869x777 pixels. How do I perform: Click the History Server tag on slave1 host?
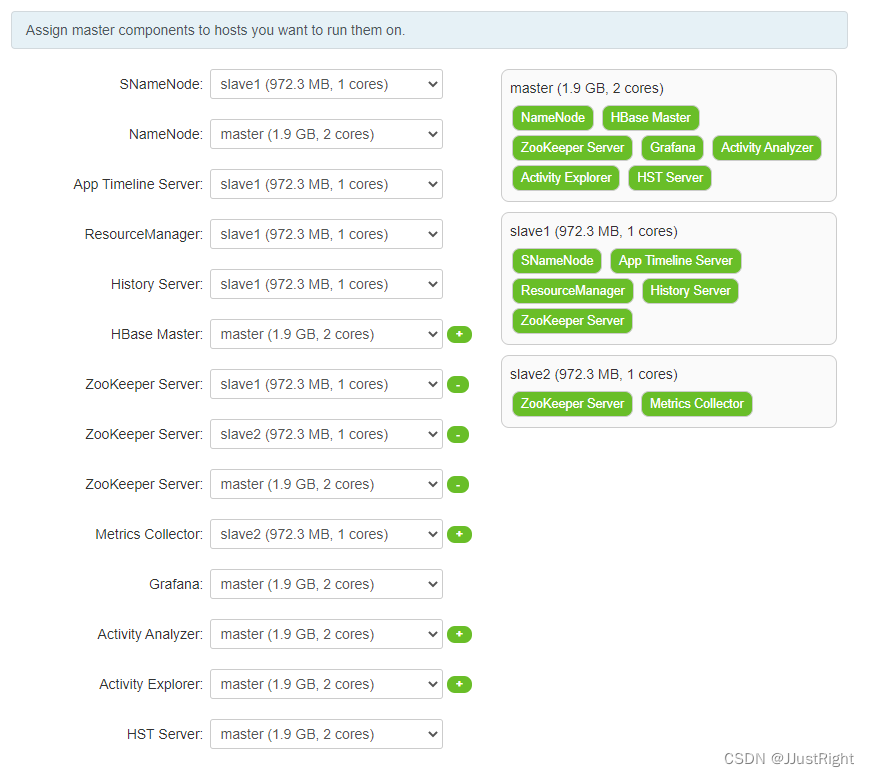click(690, 290)
